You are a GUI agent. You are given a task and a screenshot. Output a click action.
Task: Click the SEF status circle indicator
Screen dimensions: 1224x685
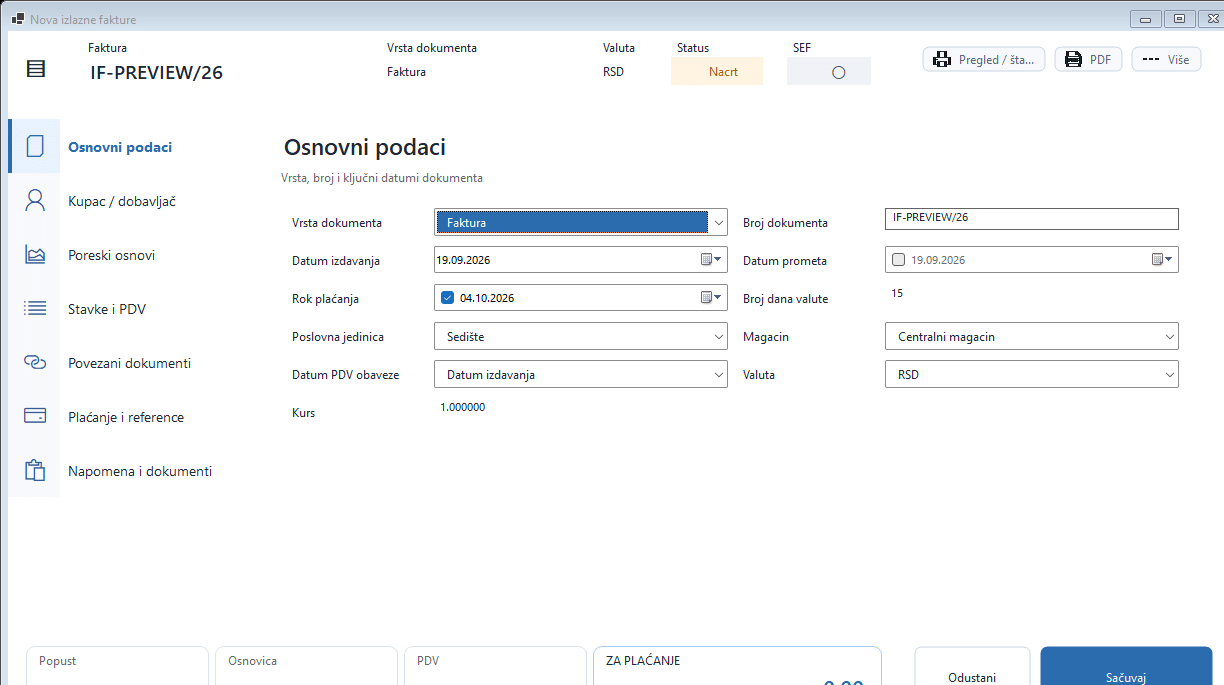pos(839,72)
